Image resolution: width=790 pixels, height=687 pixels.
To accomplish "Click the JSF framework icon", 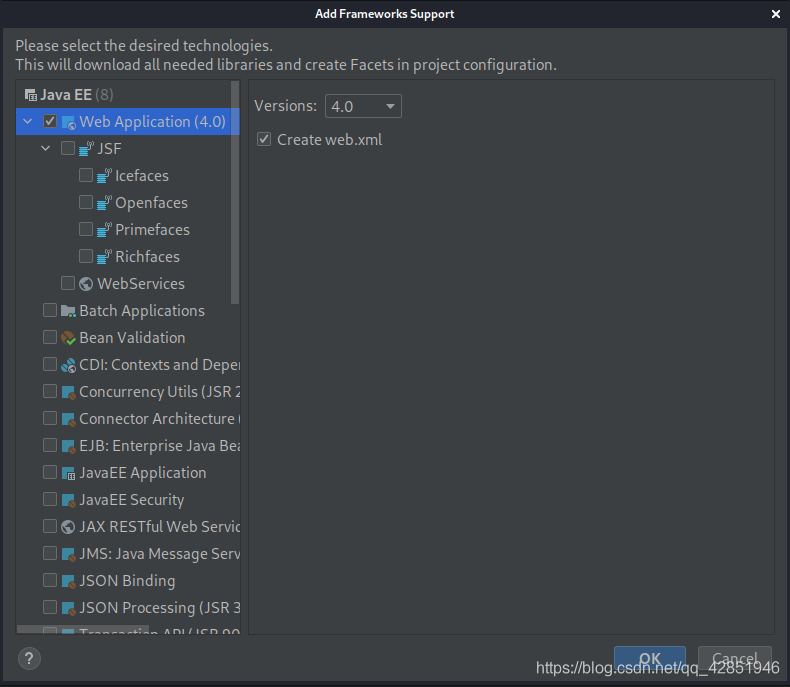I will [86, 149].
